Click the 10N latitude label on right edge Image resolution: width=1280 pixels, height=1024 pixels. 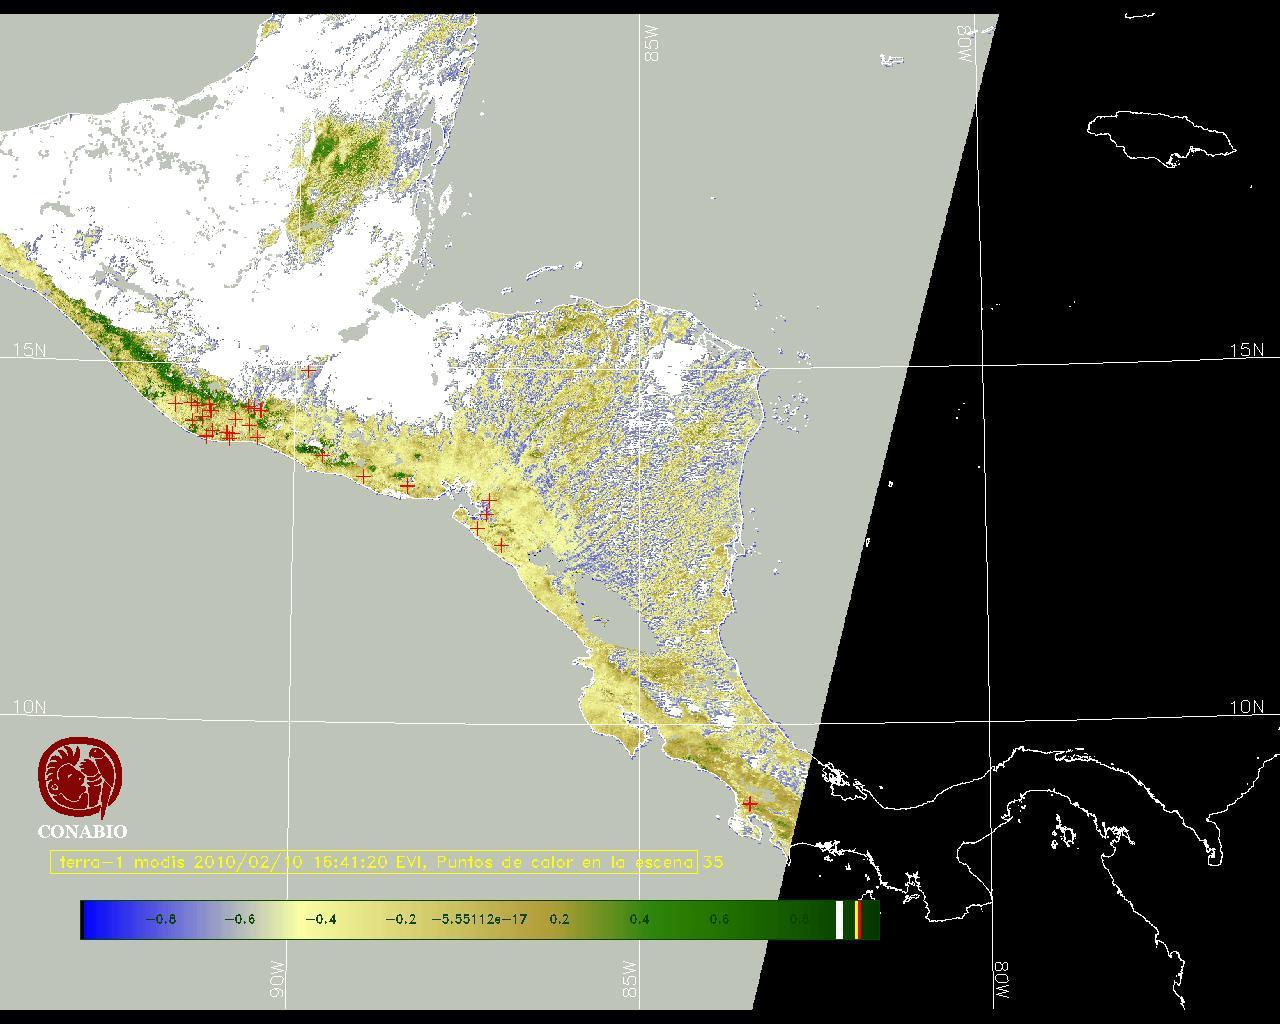tap(1246, 707)
